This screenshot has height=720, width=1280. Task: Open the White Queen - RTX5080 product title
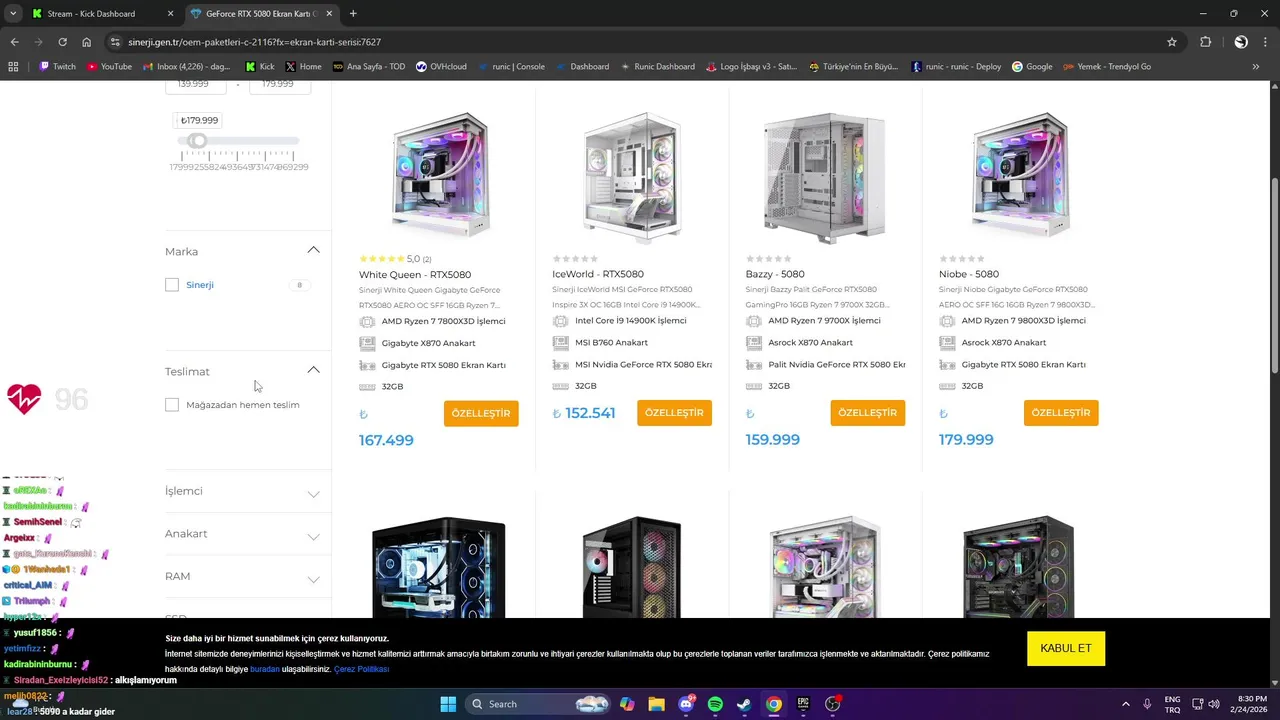pos(415,274)
